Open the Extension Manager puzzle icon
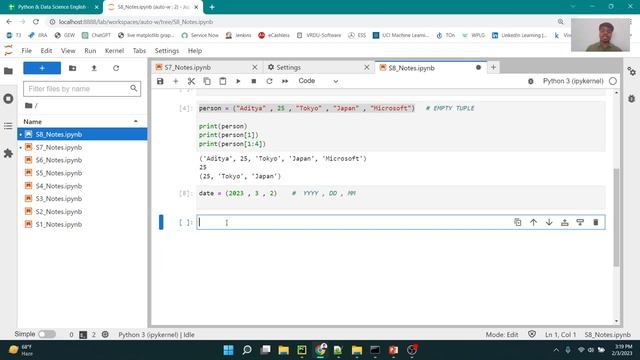This screenshot has width=640, height=360. coord(8,153)
